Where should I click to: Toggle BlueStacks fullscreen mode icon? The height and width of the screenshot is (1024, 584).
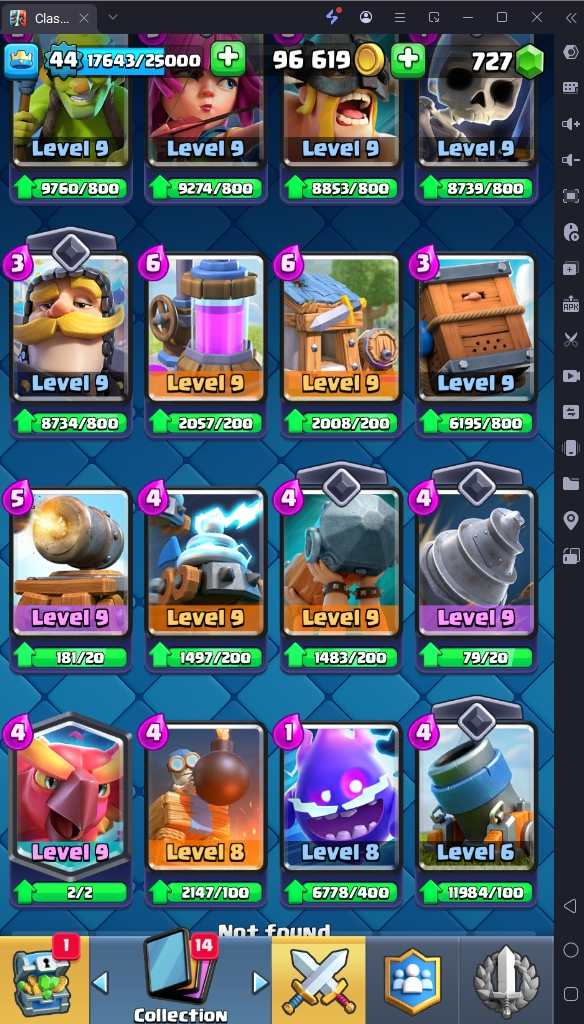570,196
